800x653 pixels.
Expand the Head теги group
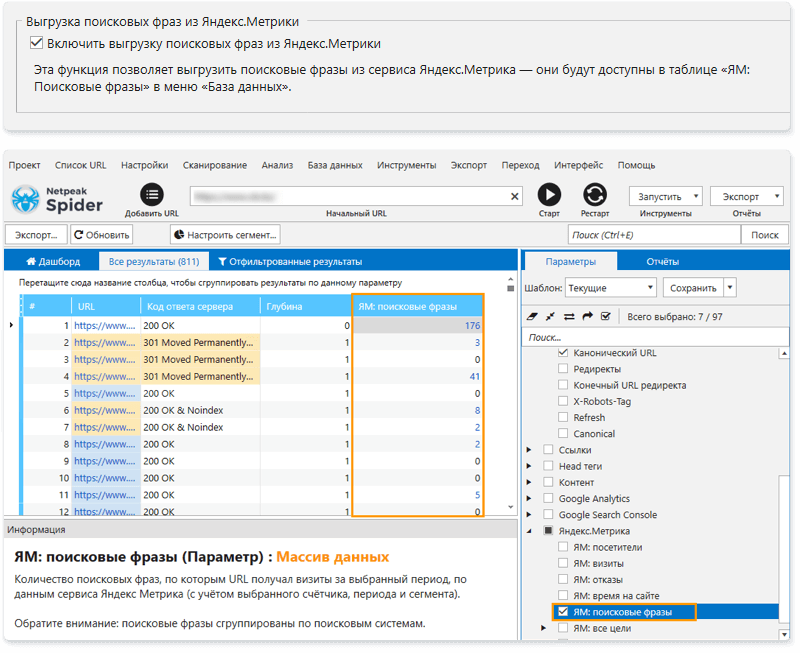pos(529,466)
